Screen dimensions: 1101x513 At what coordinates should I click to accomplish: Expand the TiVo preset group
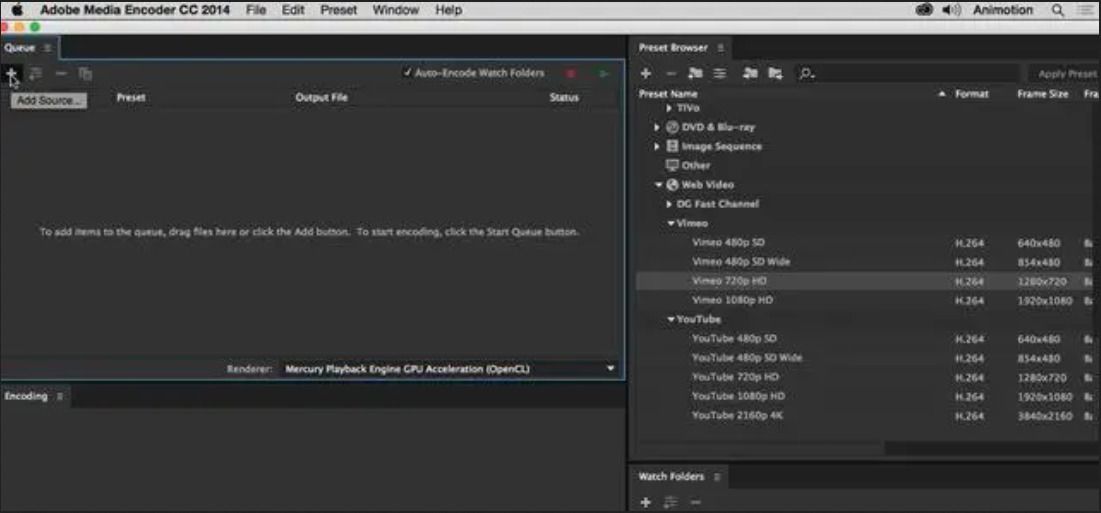point(670,108)
